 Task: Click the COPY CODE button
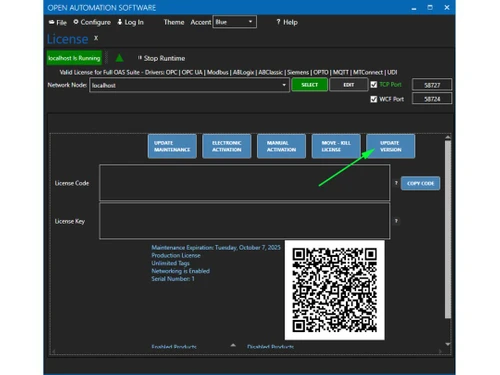point(420,183)
